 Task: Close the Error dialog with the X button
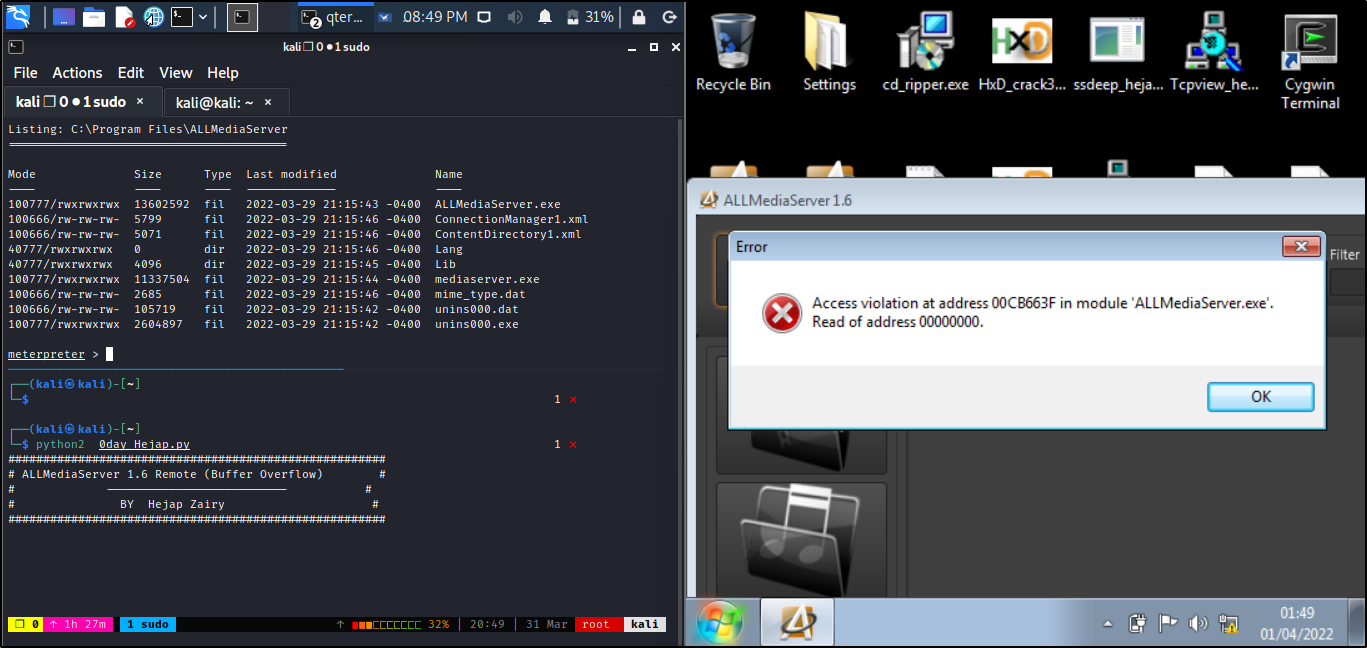[1301, 246]
